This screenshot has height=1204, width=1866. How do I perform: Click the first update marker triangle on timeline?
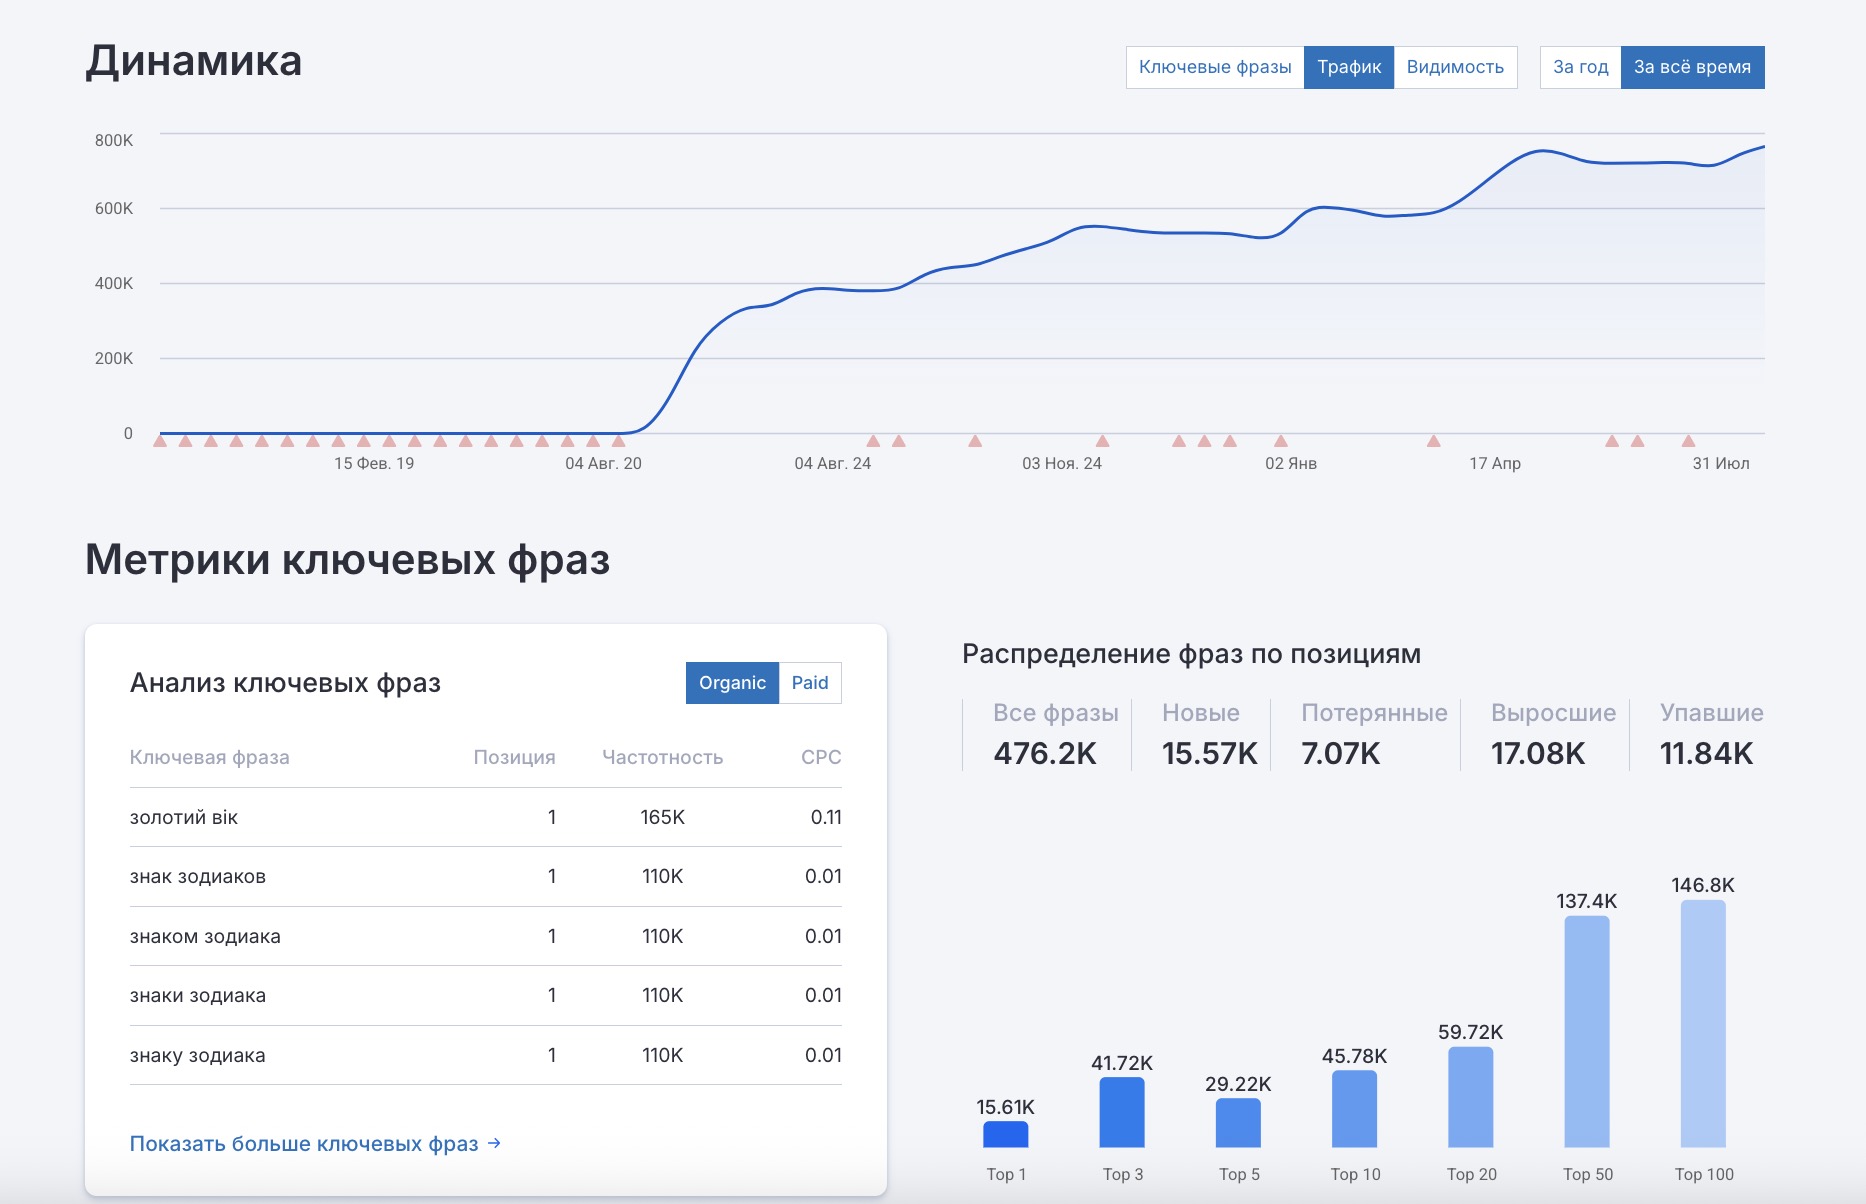[160, 441]
